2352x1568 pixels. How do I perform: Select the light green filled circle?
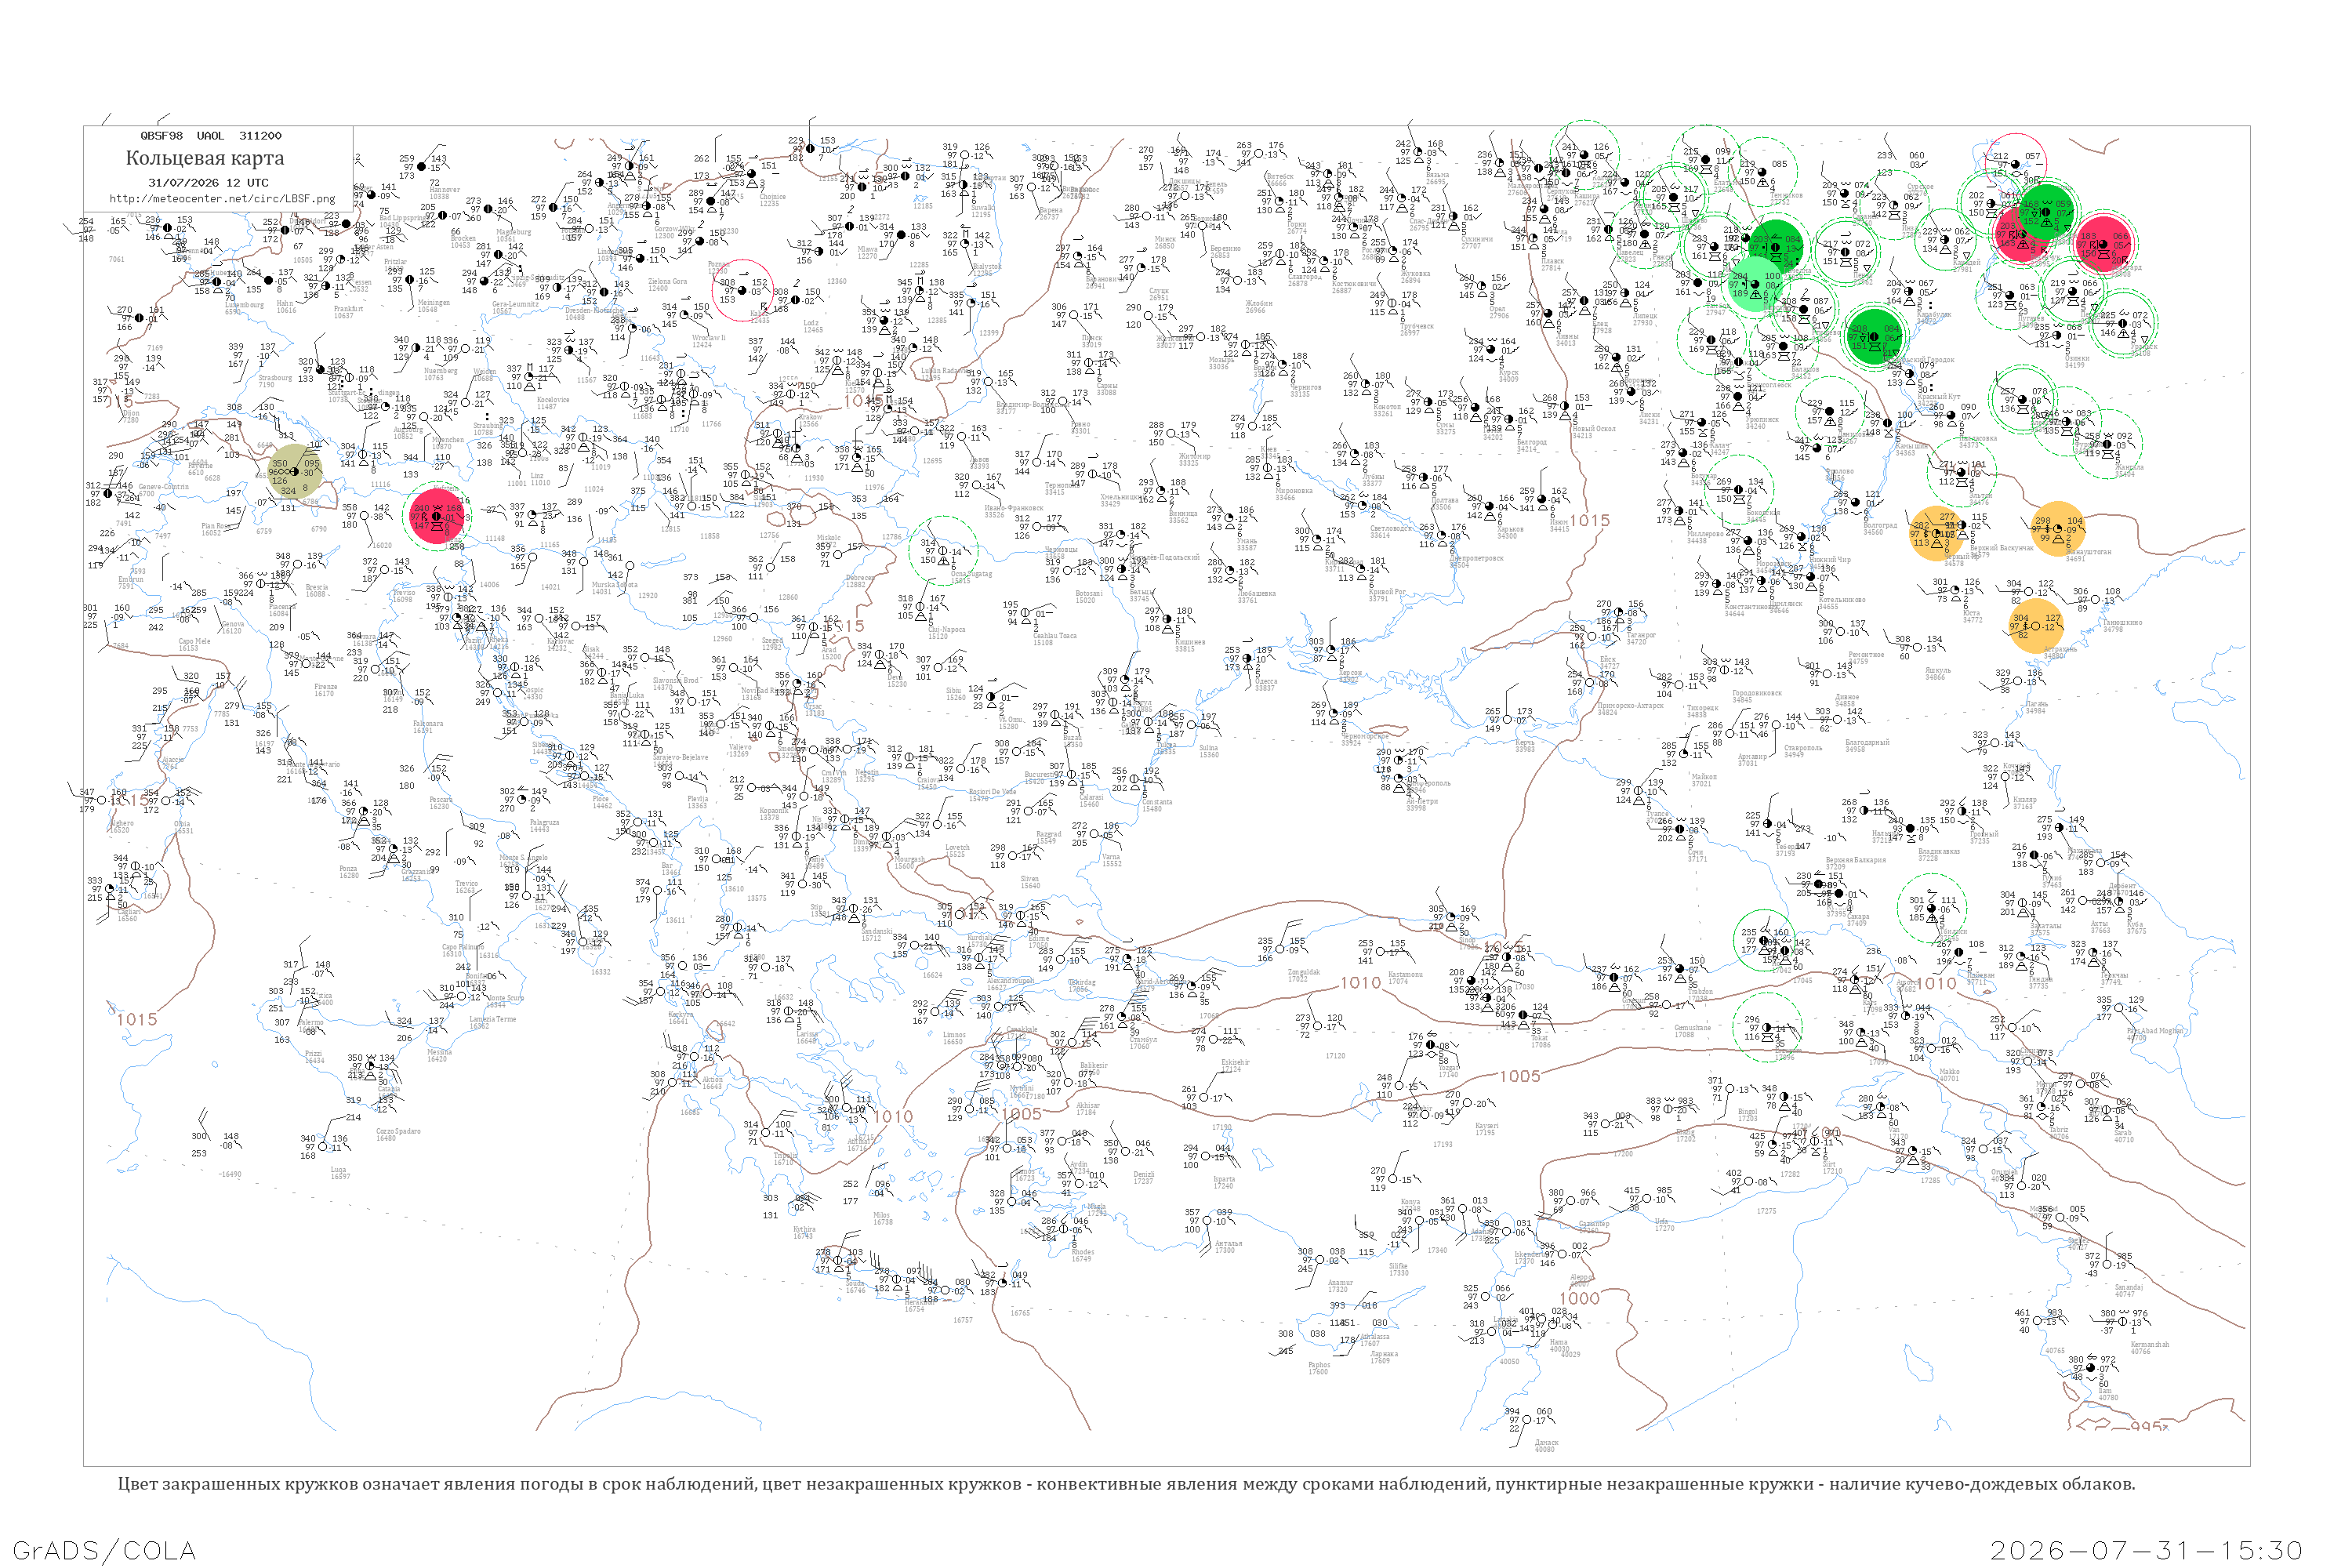(1755, 285)
